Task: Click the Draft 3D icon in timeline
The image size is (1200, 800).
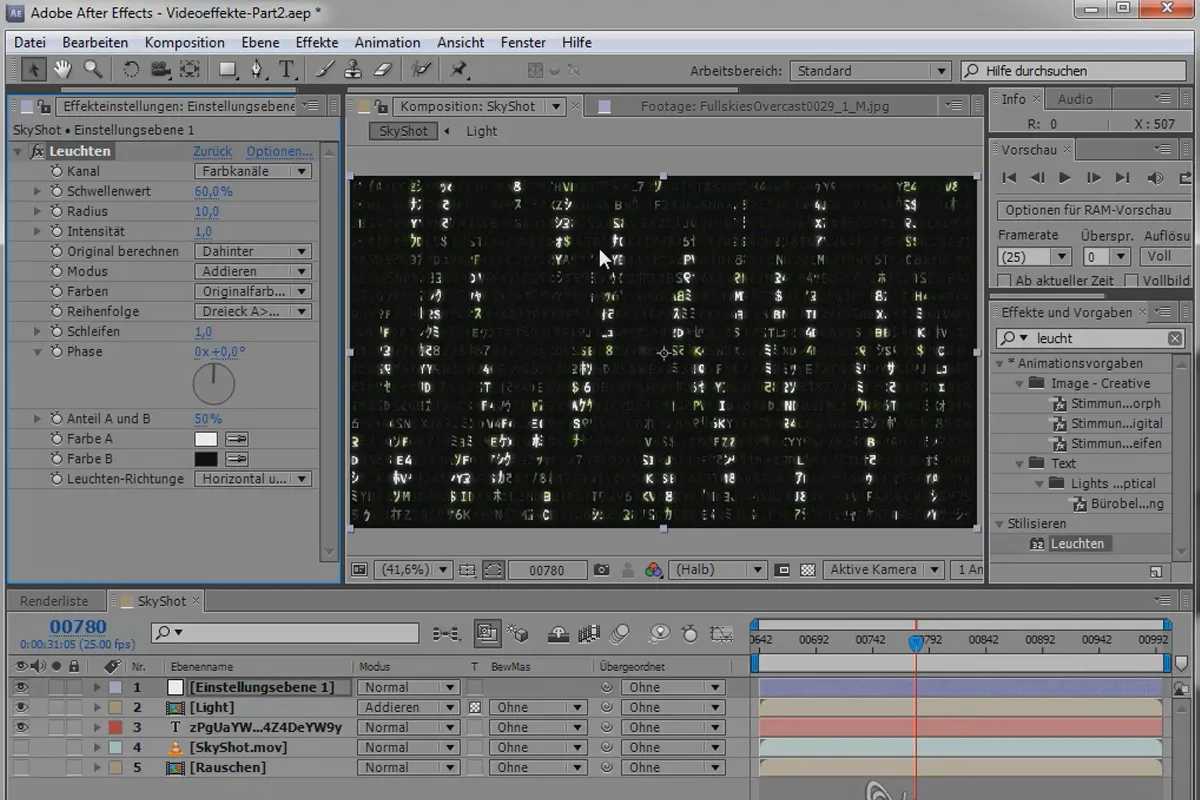Action: [x=517, y=633]
